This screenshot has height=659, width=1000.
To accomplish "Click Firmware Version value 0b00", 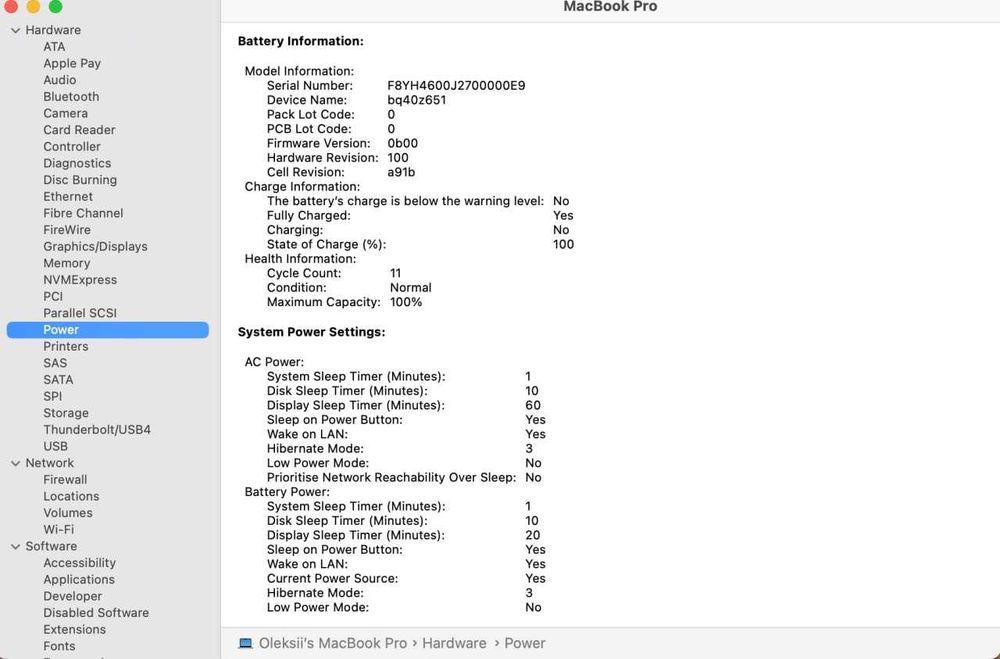I will coord(403,144).
